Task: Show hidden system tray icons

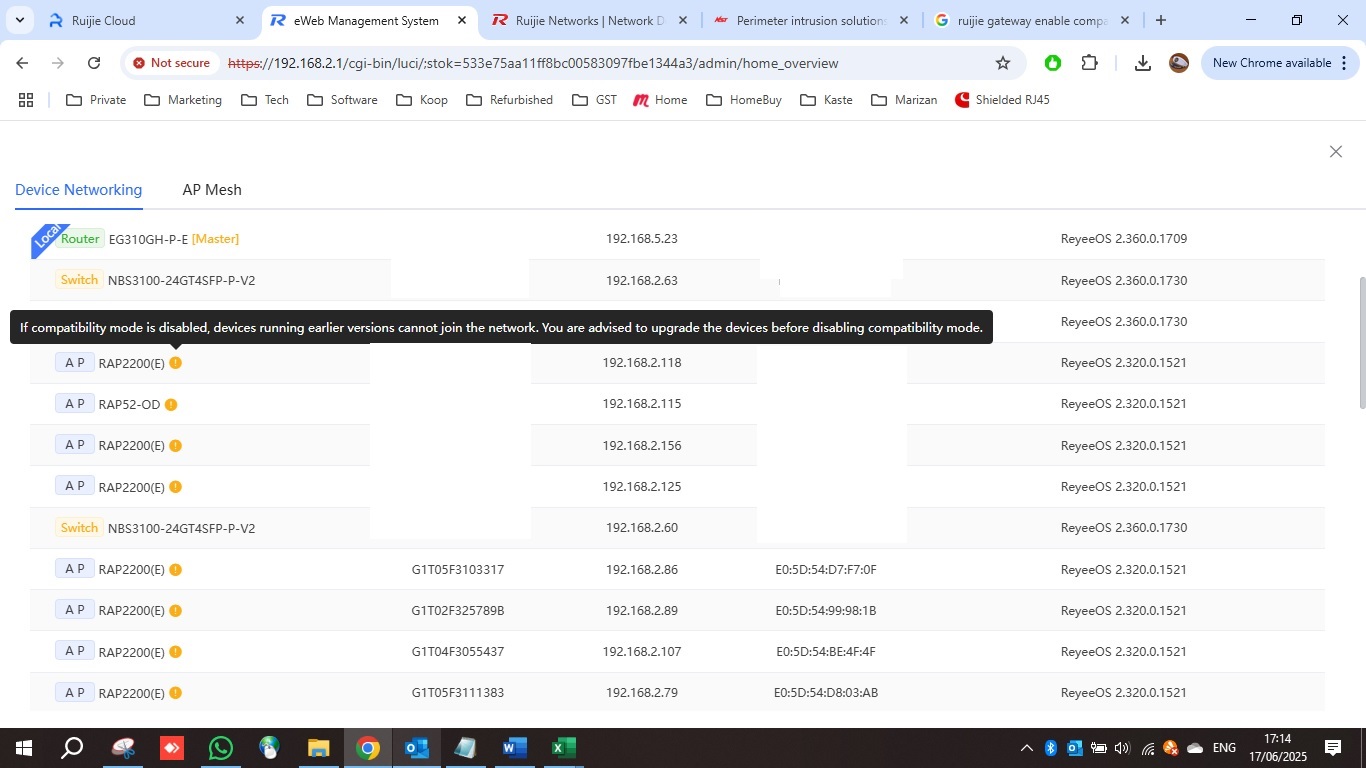Action: [x=1027, y=748]
